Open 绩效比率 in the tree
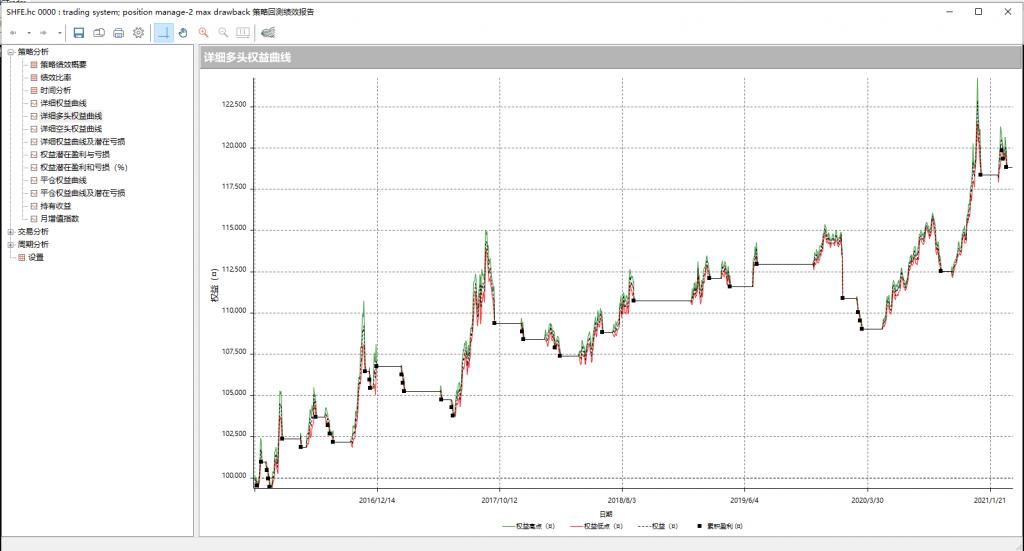 (56, 78)
